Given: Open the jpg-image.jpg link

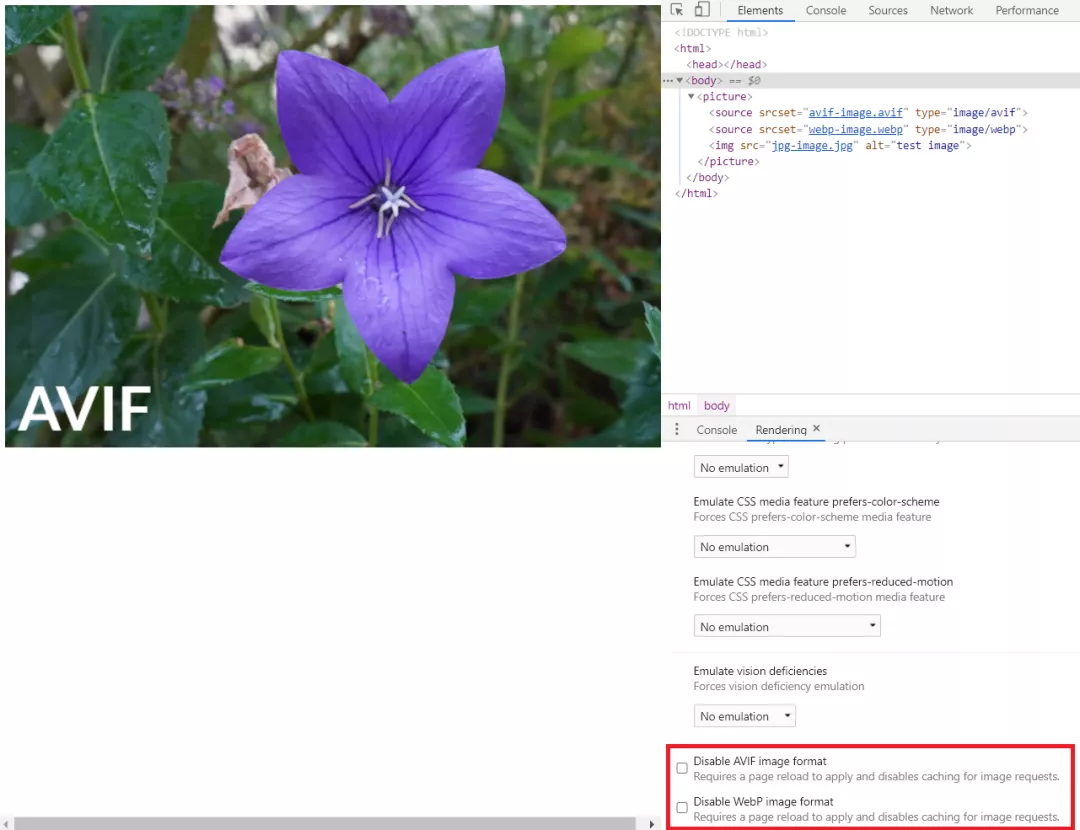Looking at the screenshot, I should pos(811,145).
